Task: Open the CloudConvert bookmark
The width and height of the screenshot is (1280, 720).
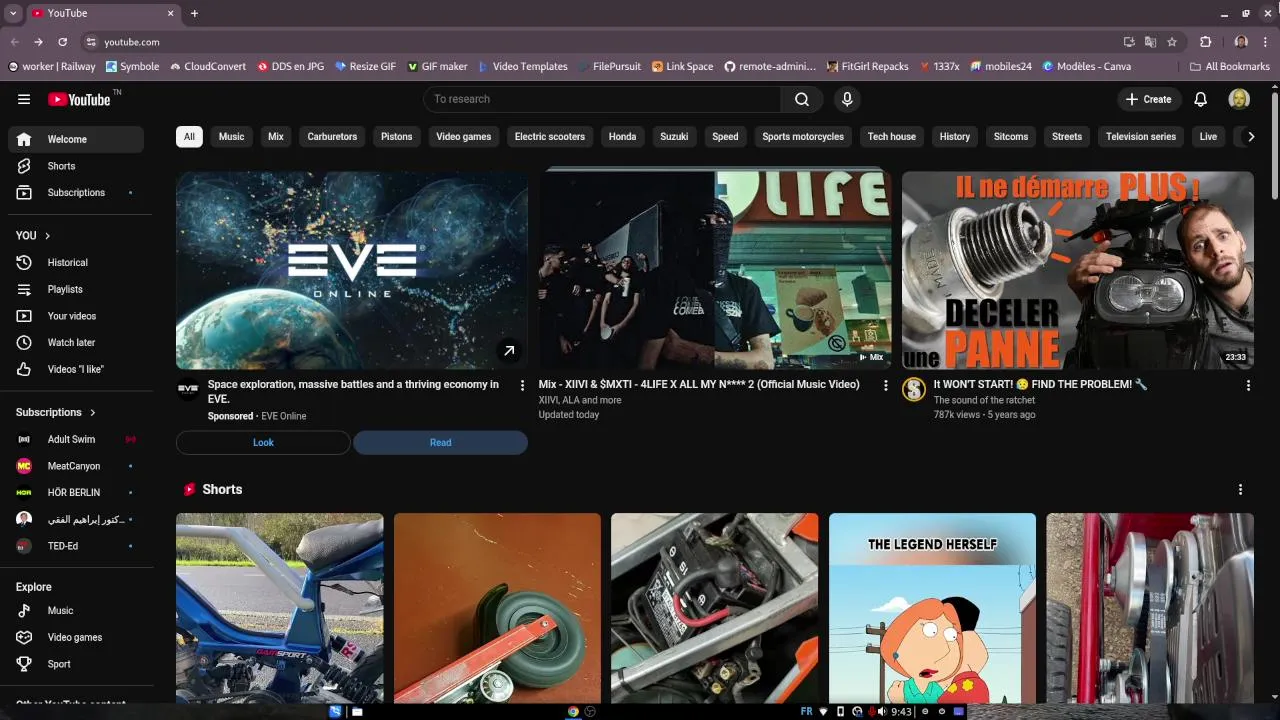Action: coord(207,67)
